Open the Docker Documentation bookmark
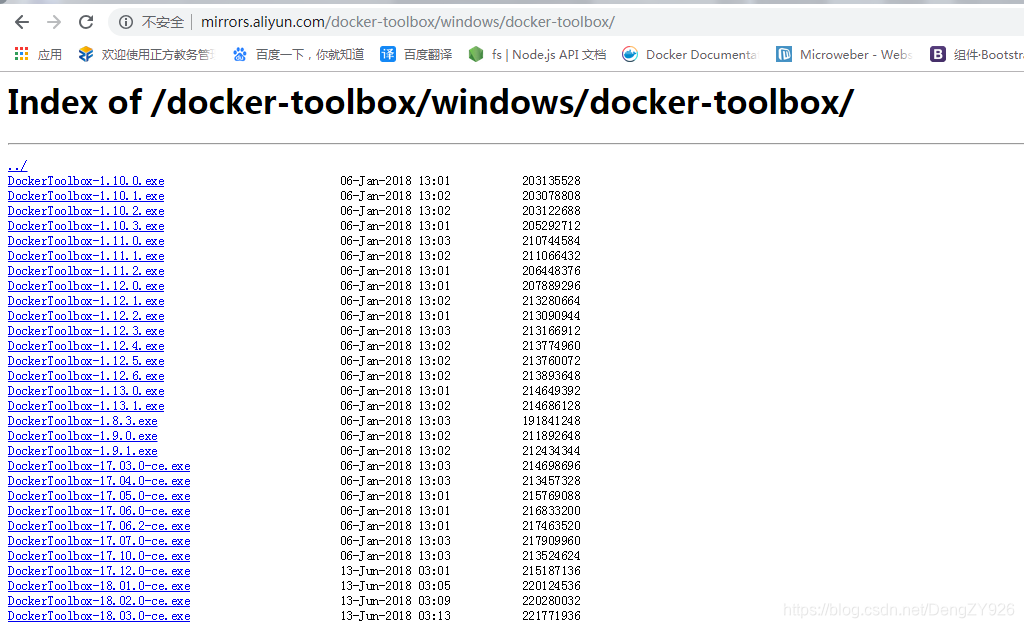This screenshot has height=628, width=1024. [690, 54]
